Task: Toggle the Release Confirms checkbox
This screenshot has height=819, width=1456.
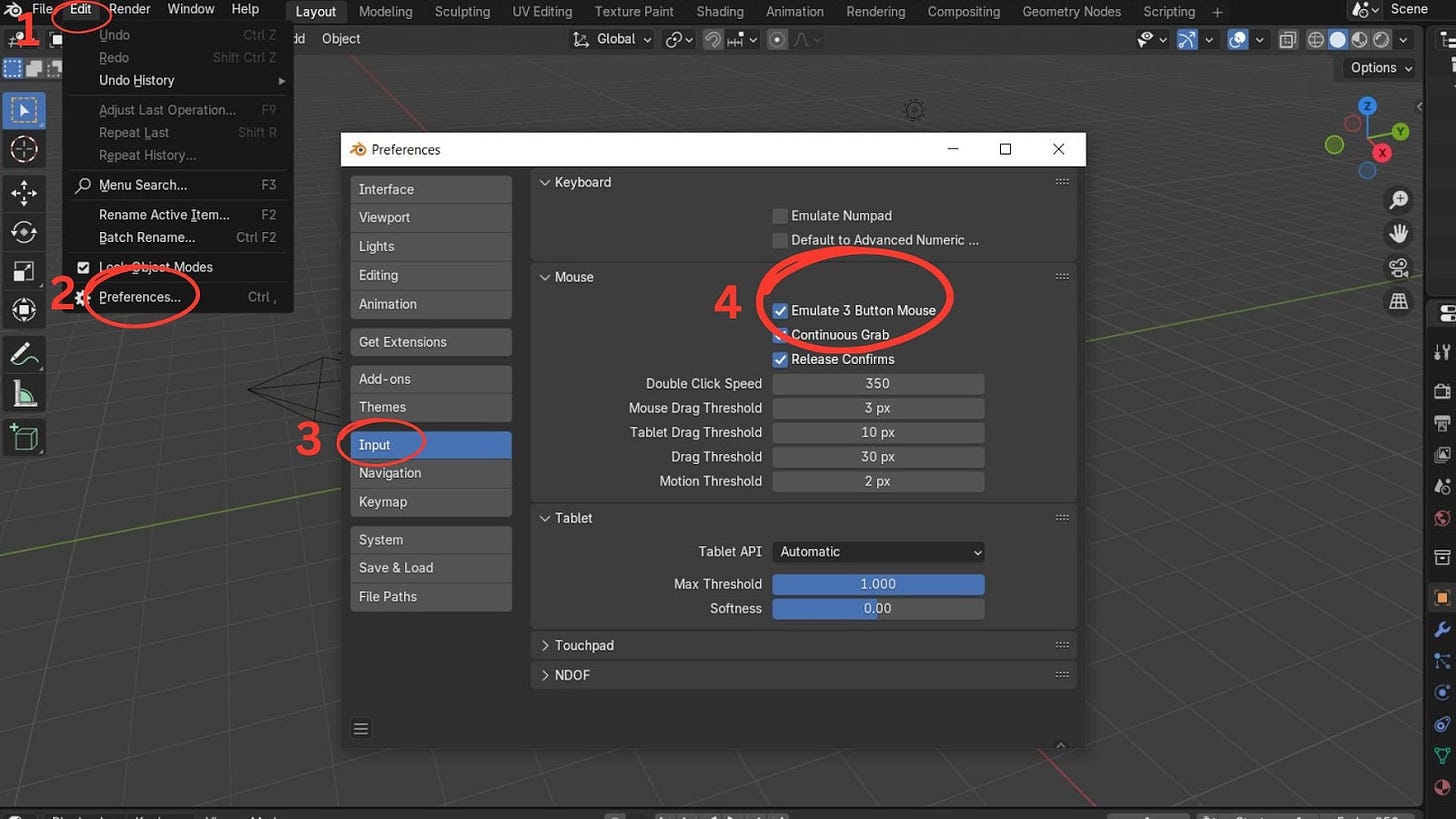Action: tap(780, 360)
